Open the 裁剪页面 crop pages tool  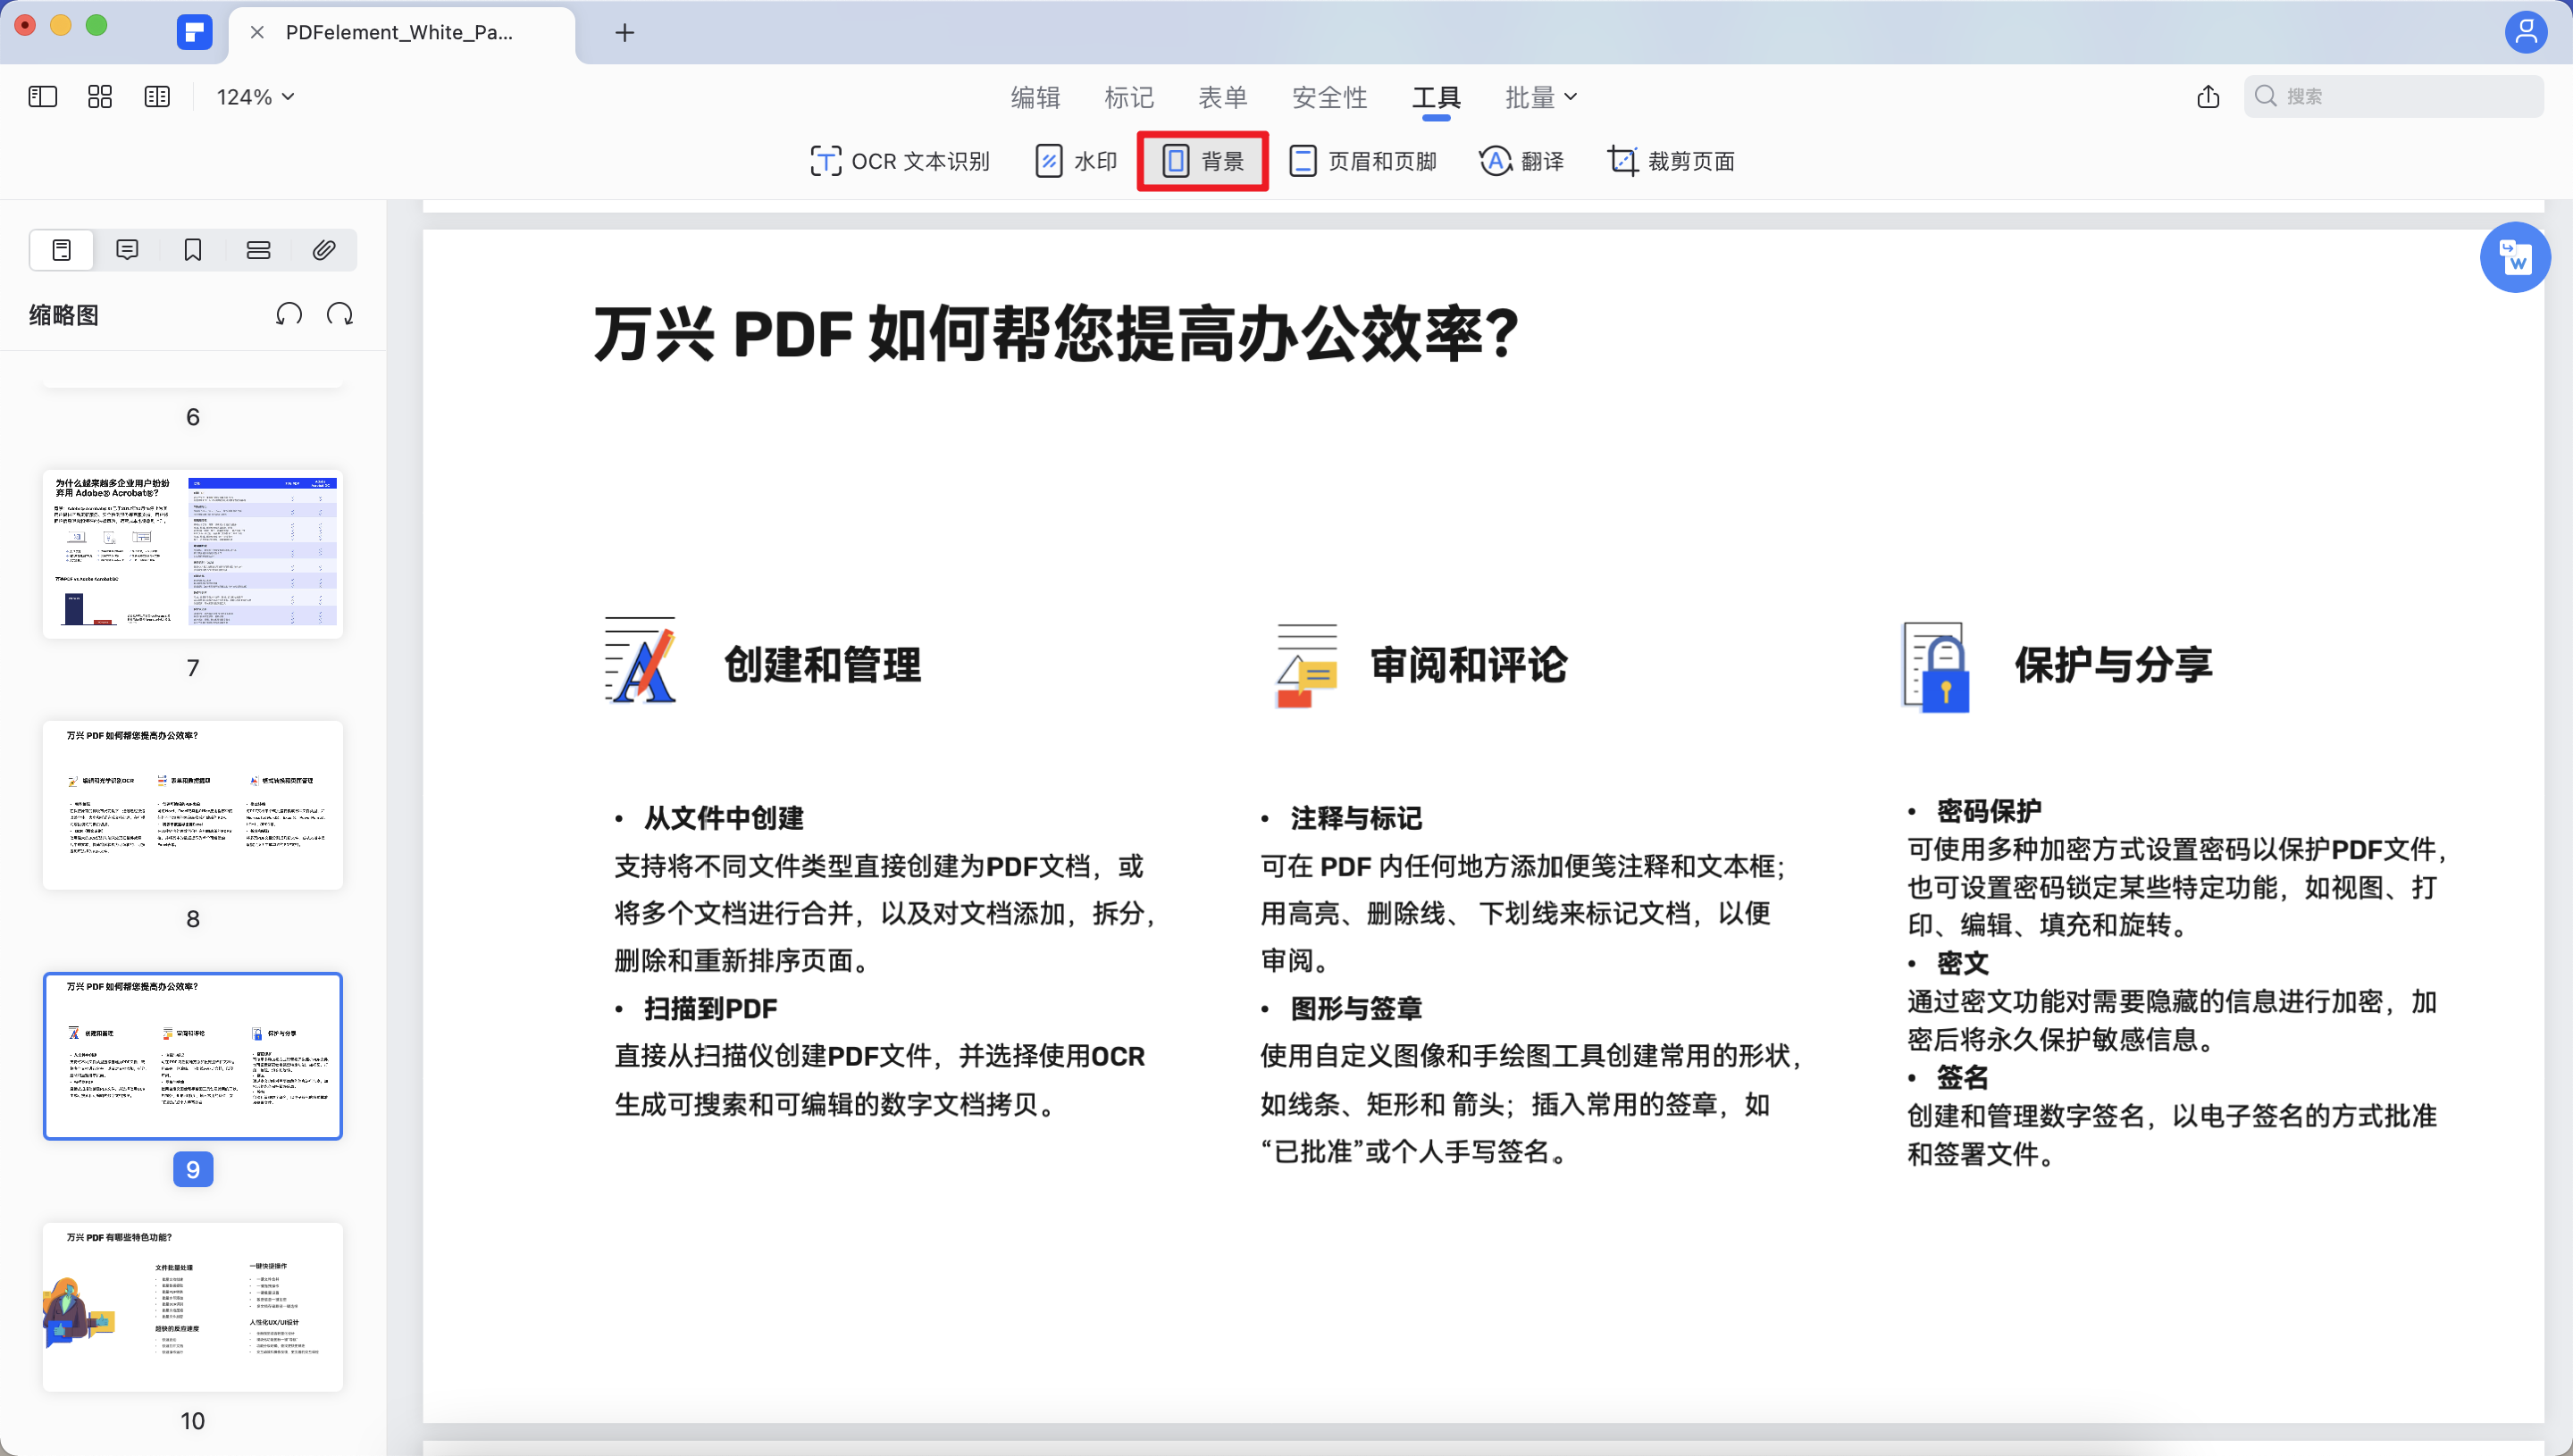(x=1670, y=161)
